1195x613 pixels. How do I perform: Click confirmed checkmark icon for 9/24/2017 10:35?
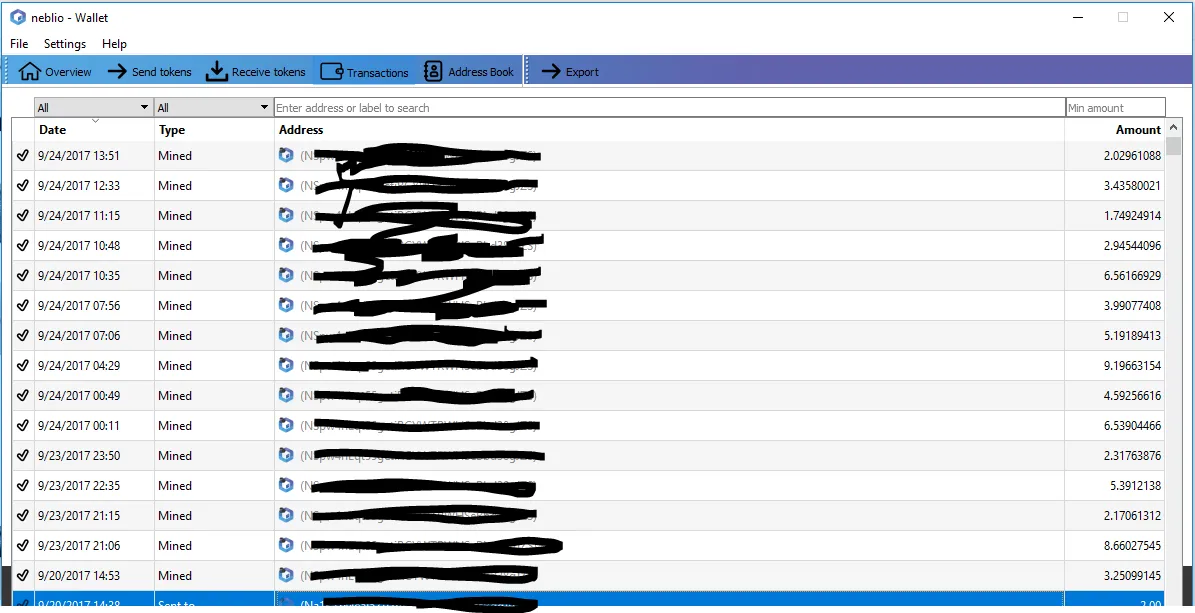[23, 275]
